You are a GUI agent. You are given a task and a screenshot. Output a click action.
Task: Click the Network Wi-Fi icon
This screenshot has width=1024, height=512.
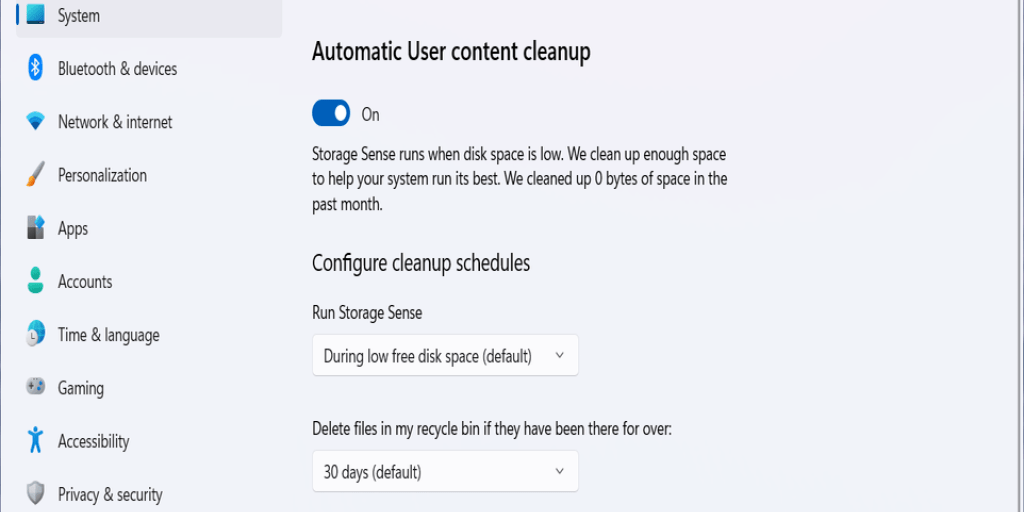pos(35,121)
